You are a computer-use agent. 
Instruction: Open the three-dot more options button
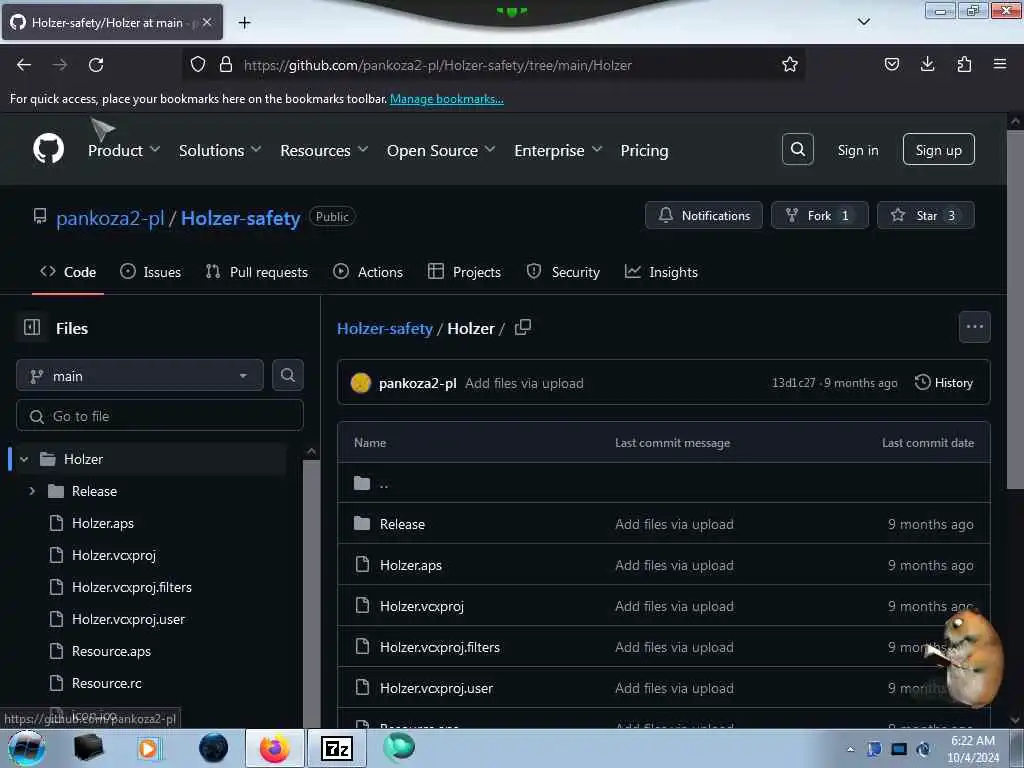tap(974, 327)
